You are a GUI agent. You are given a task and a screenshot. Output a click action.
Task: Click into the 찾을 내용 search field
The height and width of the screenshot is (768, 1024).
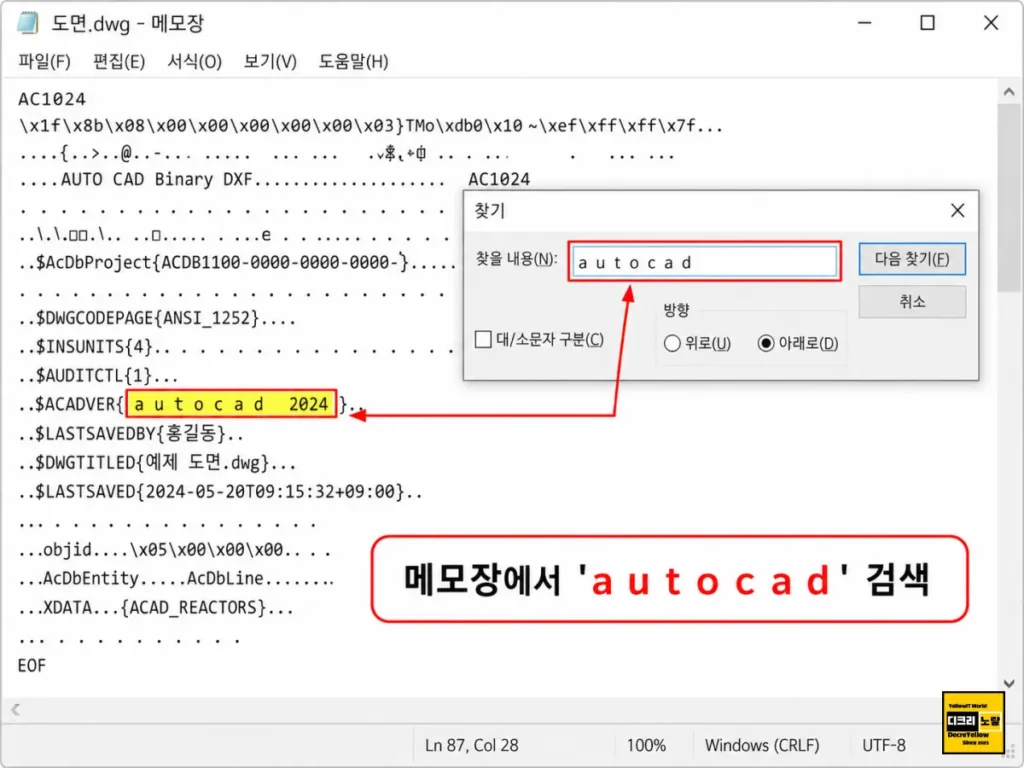click(x=705, y=262)
